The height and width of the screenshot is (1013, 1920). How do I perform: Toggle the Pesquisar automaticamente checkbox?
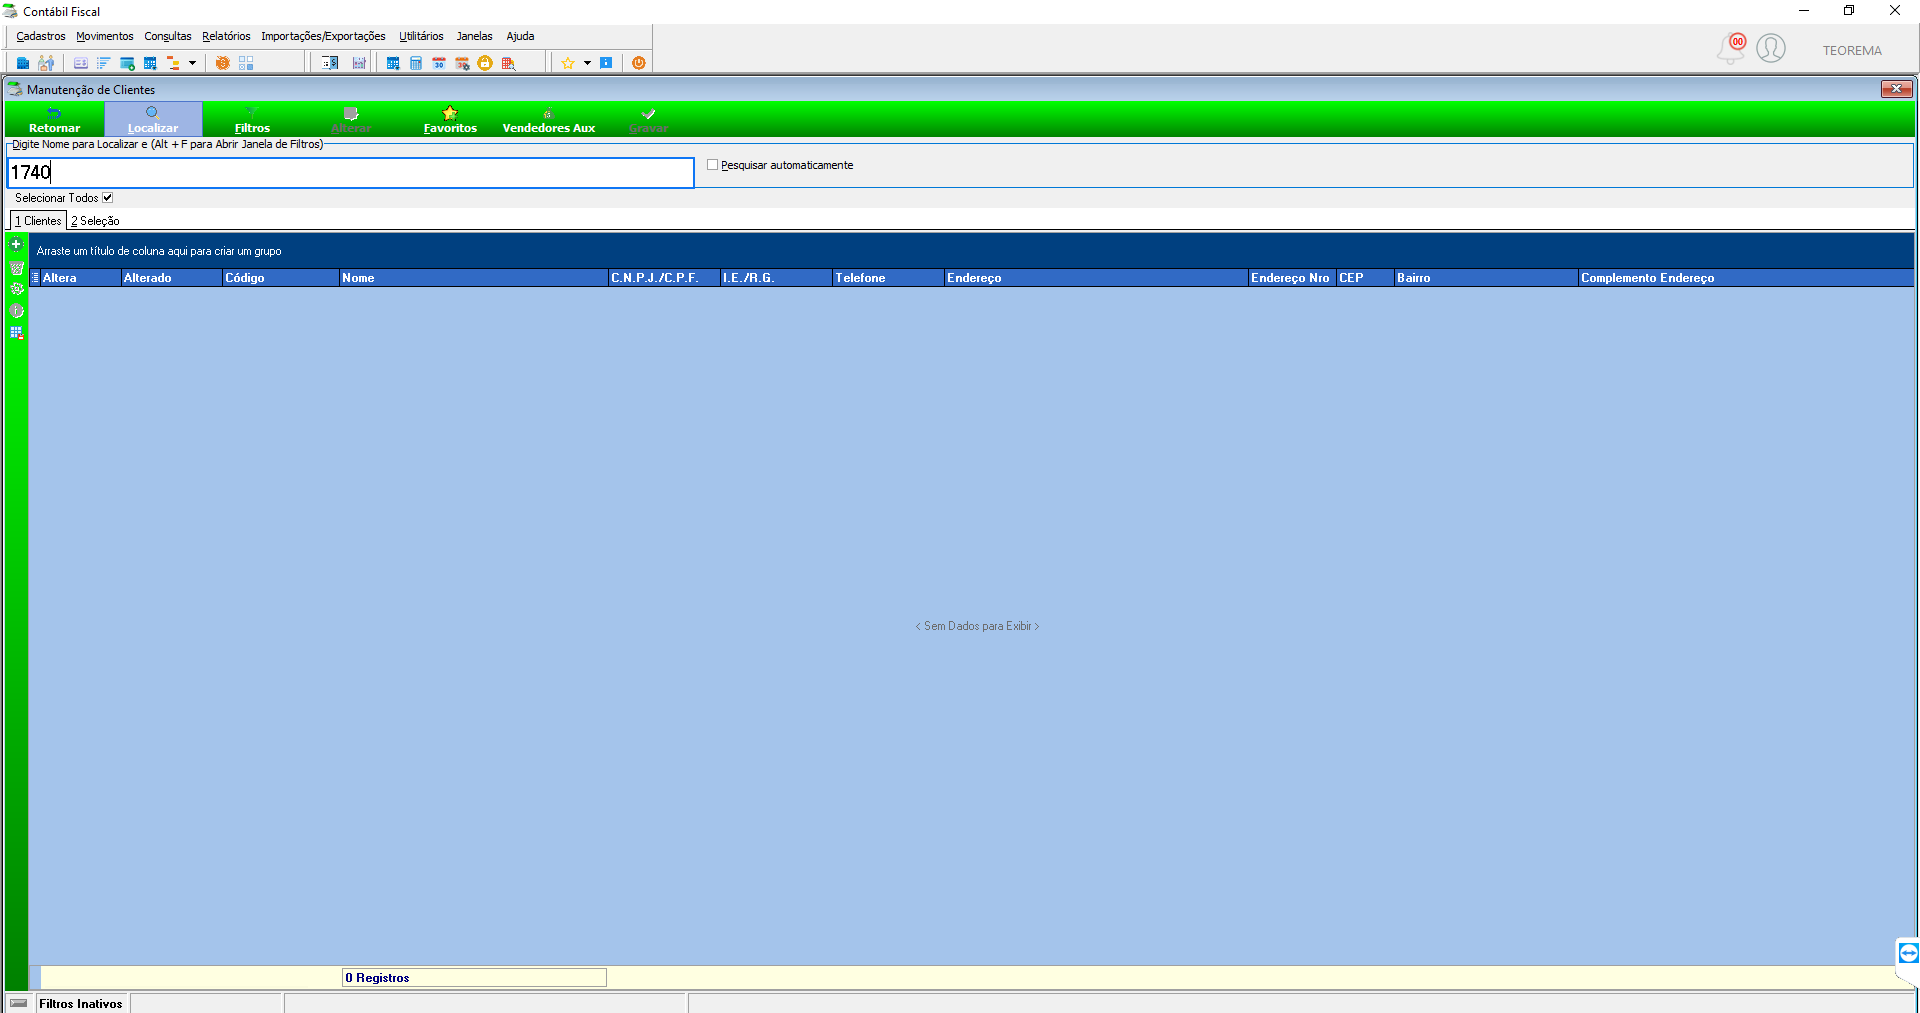[x=713, y=165]
